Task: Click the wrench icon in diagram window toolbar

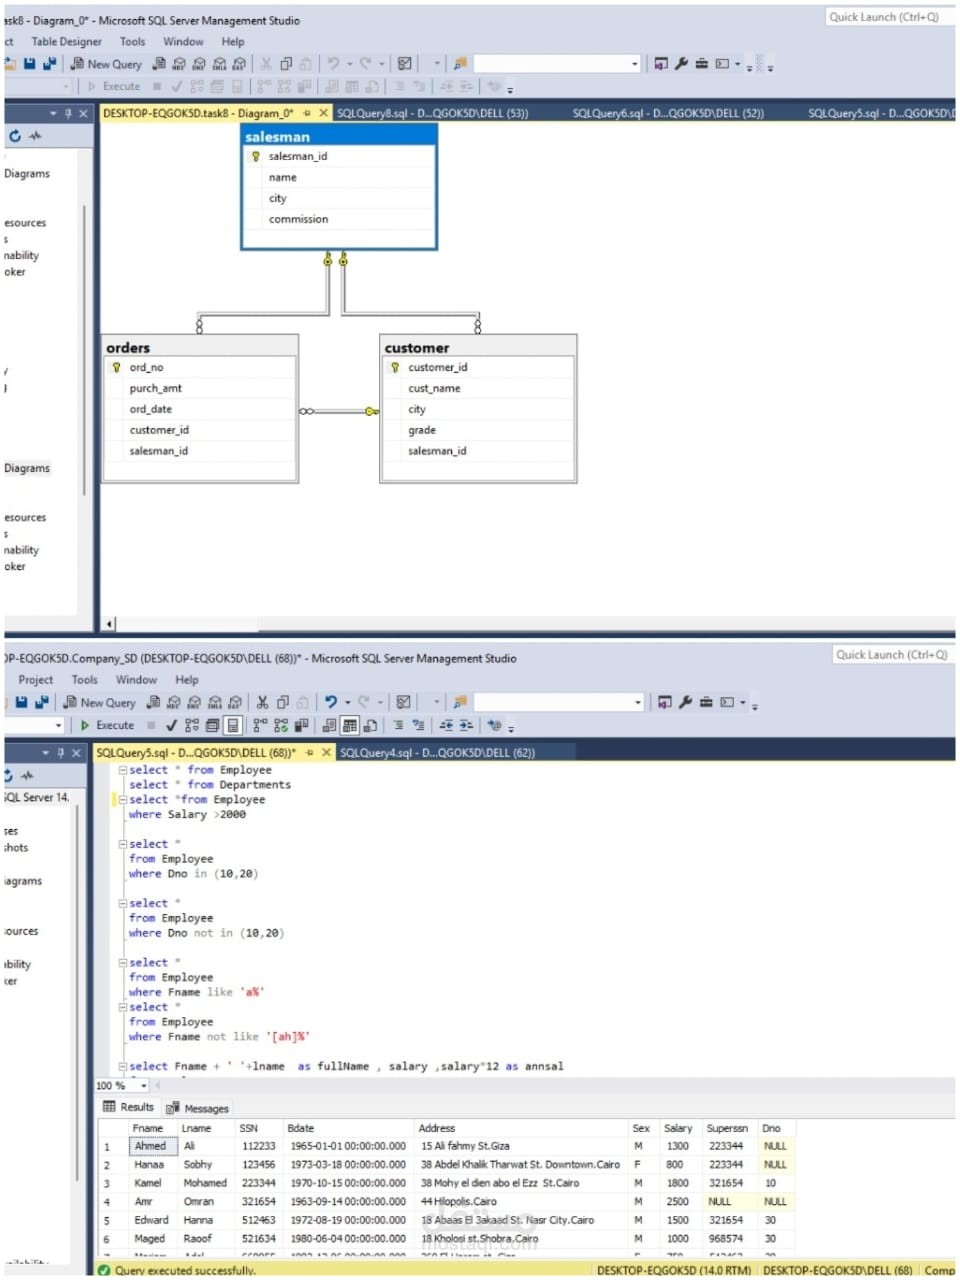Action: (x=681, y=63)
